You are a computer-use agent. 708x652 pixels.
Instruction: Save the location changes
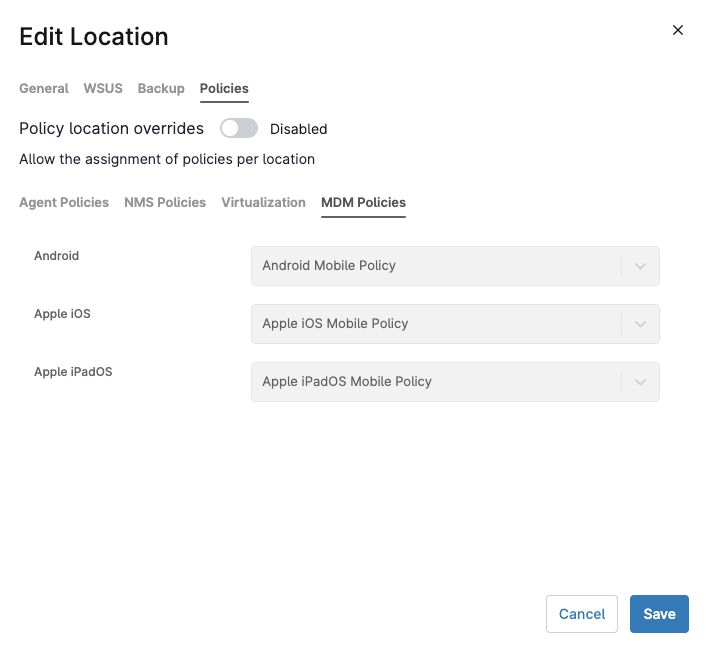tap(659, 614)
